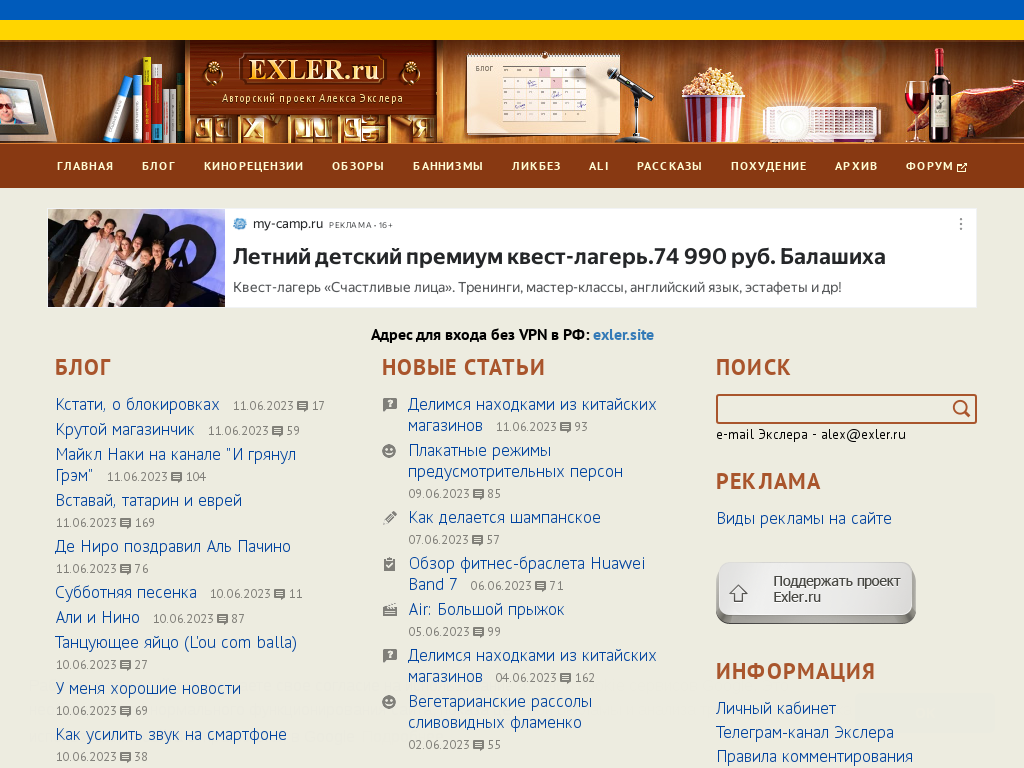This screenshot has height=768, width=1024.
Task: Open 'Обзор фитнес-браслета Huawei Band 7'
Action: 526,574
